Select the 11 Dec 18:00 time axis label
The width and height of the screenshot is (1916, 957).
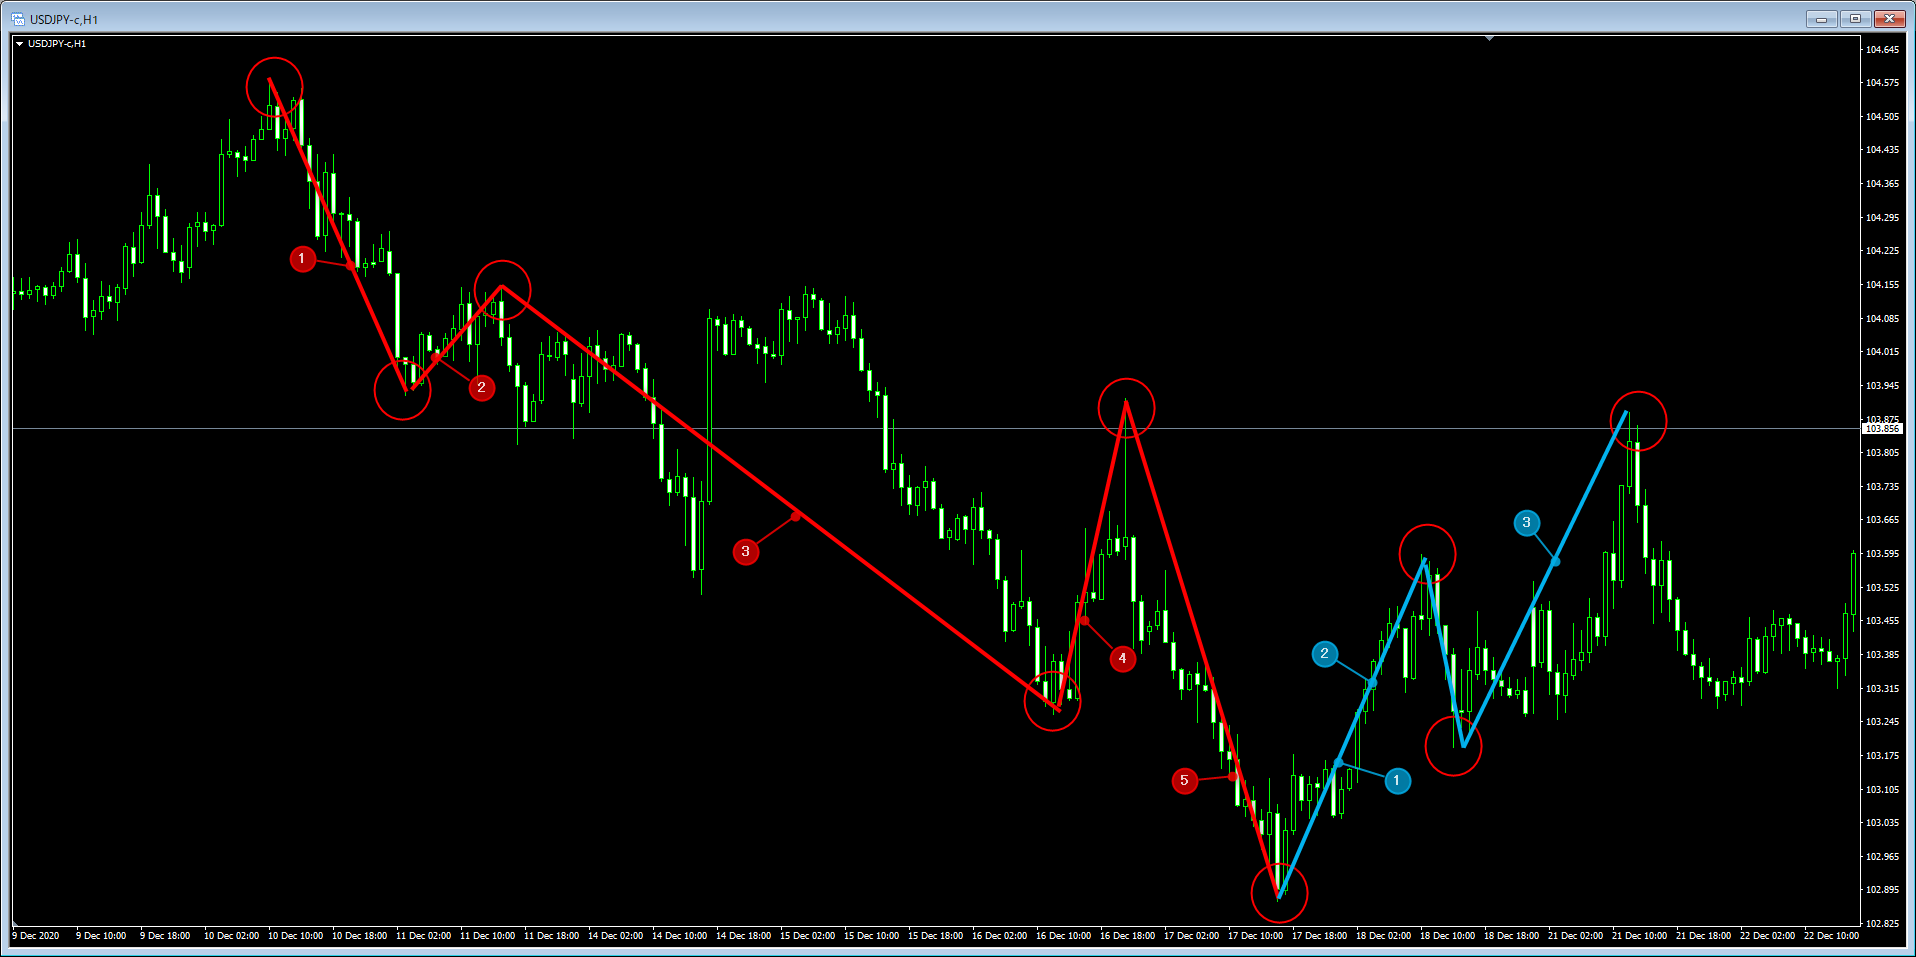[x=551, y=936]
